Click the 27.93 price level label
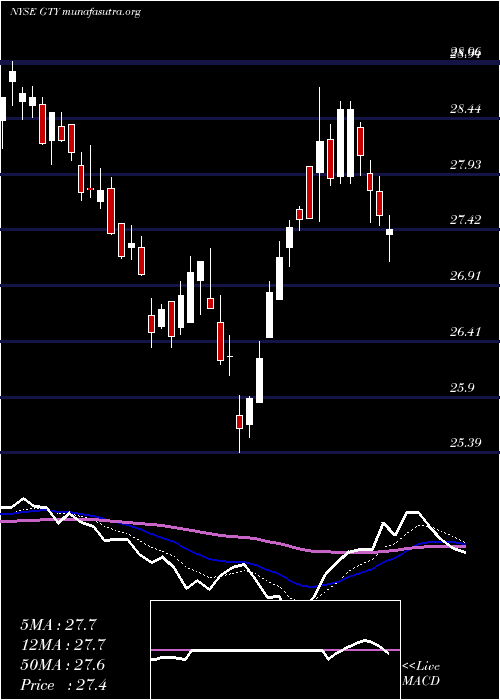 pyautogui.click(x=466, y=165)
